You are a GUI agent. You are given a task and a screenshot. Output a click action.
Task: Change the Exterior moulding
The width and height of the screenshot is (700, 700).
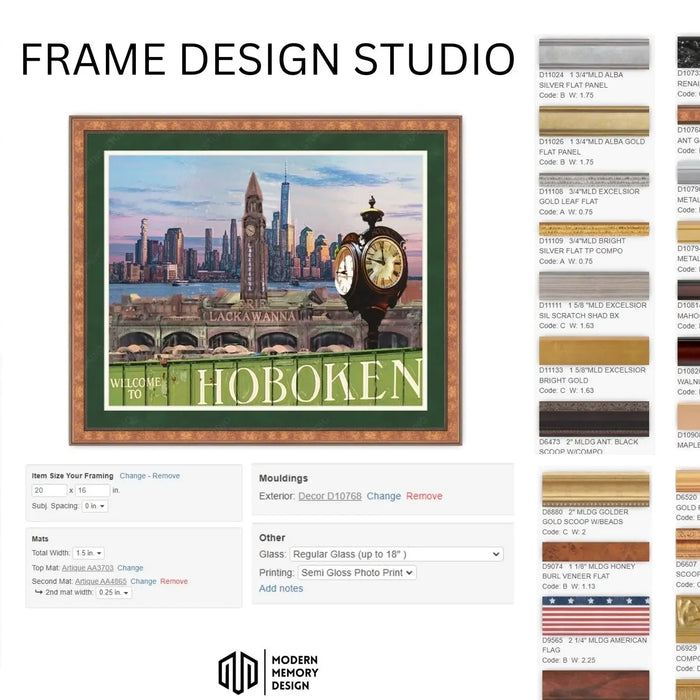[384, 496]
